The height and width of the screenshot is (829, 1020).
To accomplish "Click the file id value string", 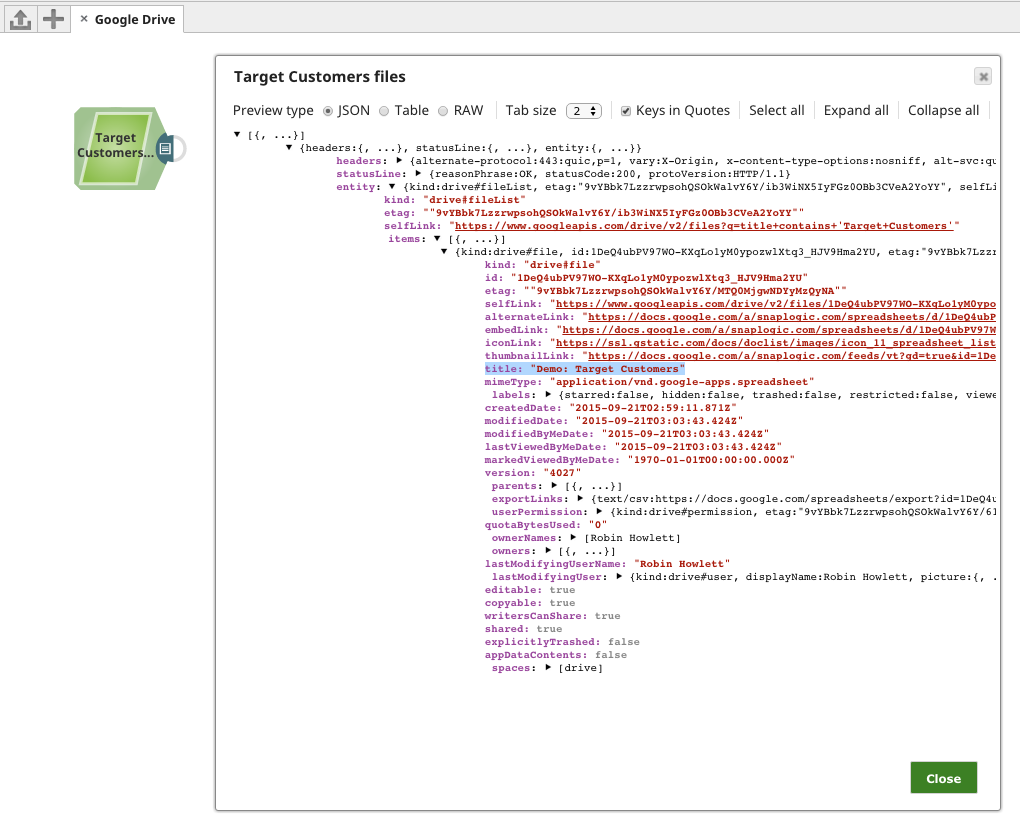I will coord(659,278).
